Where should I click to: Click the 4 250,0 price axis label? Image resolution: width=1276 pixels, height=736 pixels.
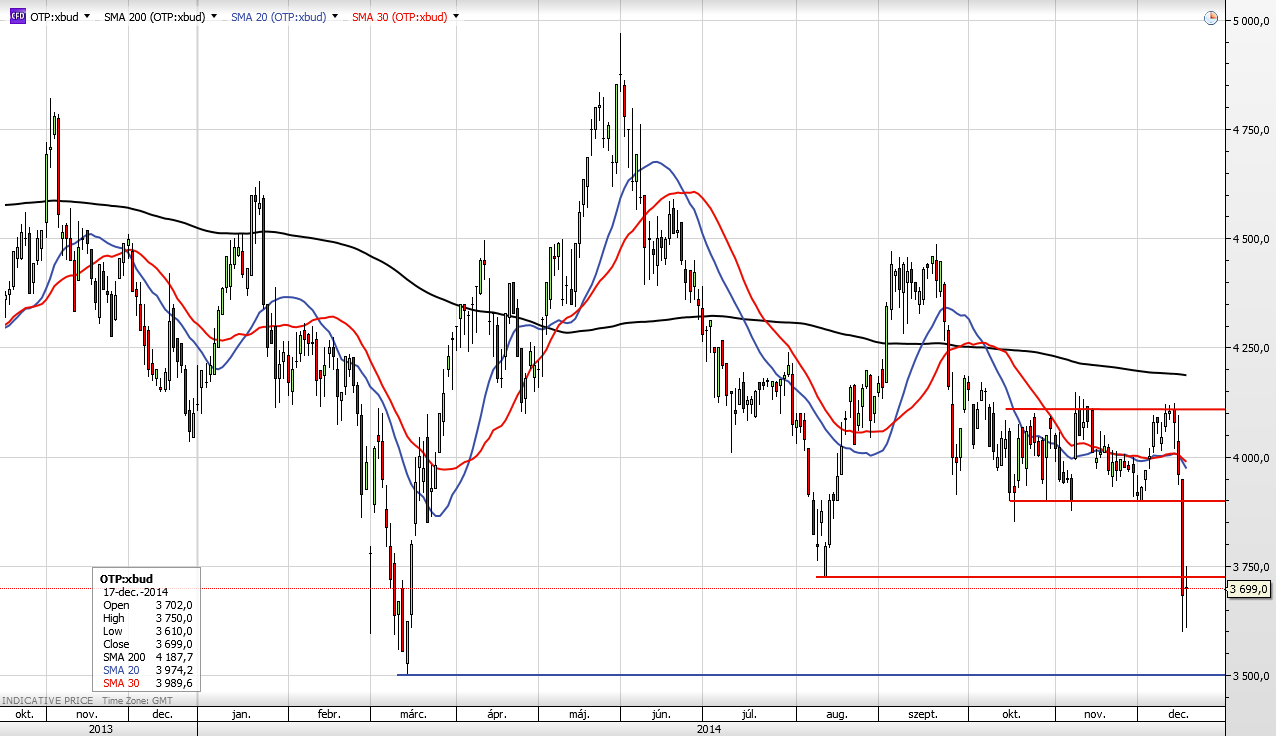[1252, 348]
